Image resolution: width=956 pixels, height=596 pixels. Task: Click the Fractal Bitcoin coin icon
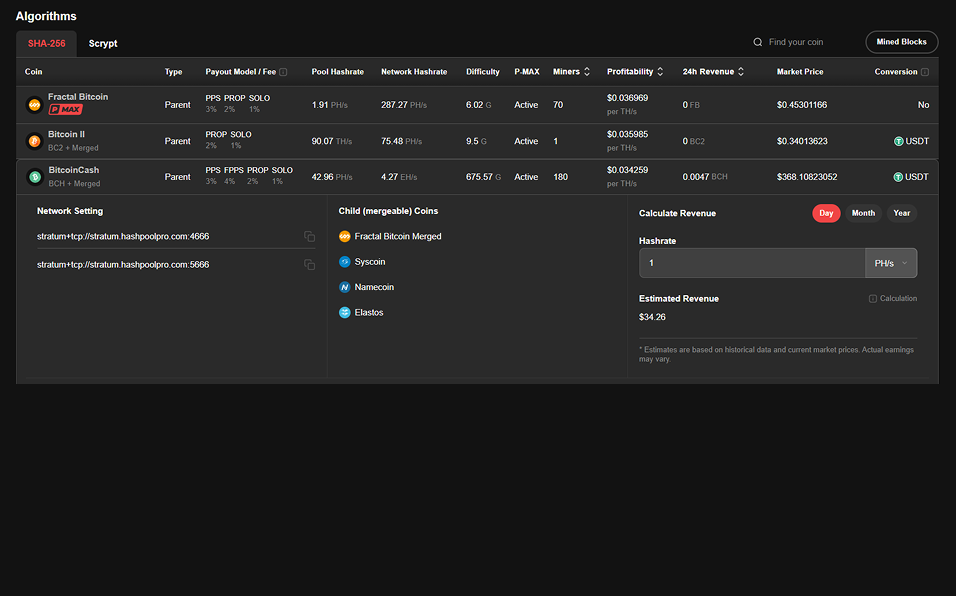pos(35,105)
